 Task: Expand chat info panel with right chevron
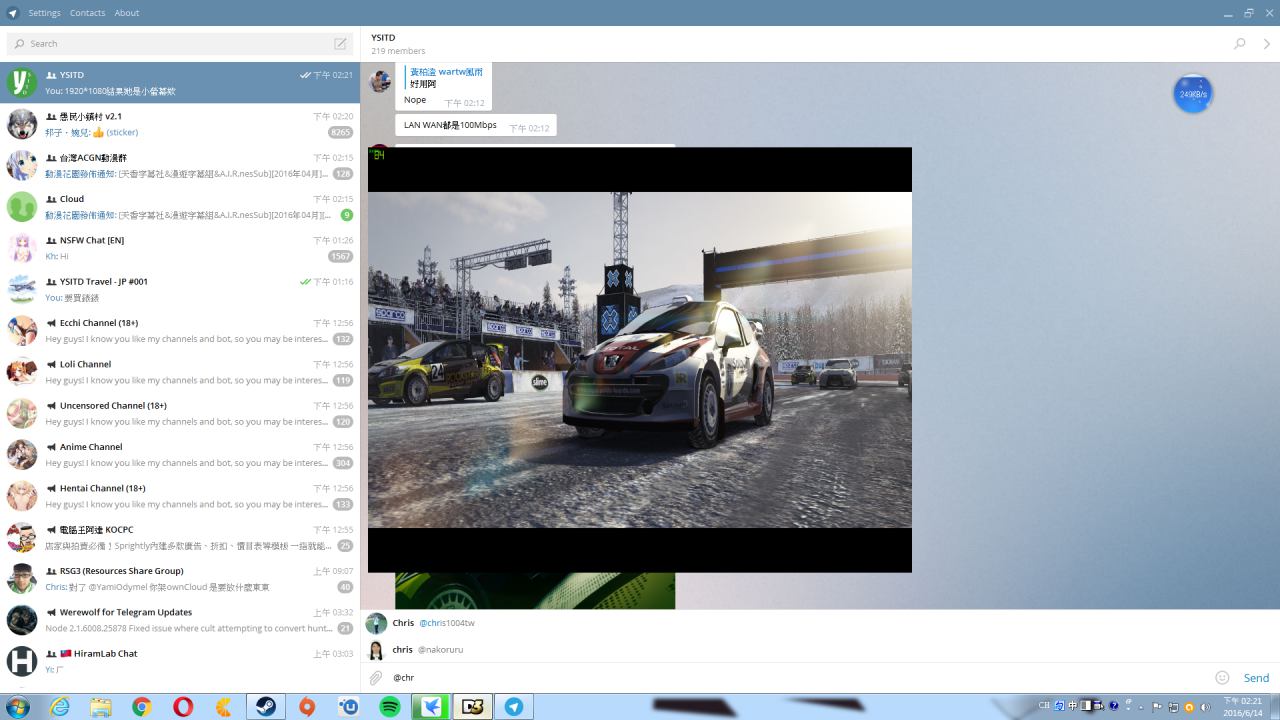[x=1266, y=44]
